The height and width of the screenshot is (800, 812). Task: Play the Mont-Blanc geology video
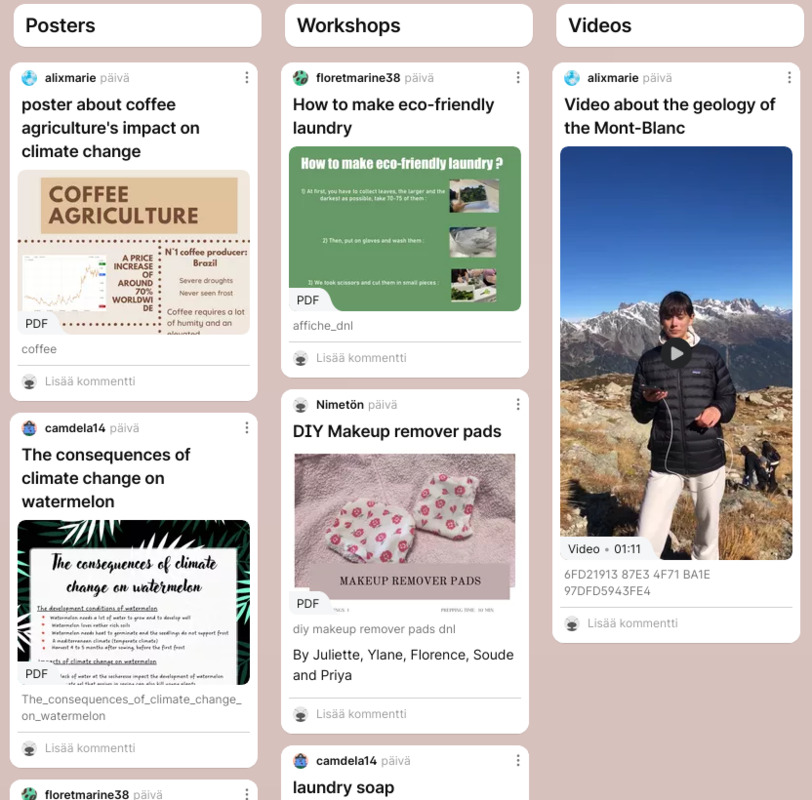[676, 353]
